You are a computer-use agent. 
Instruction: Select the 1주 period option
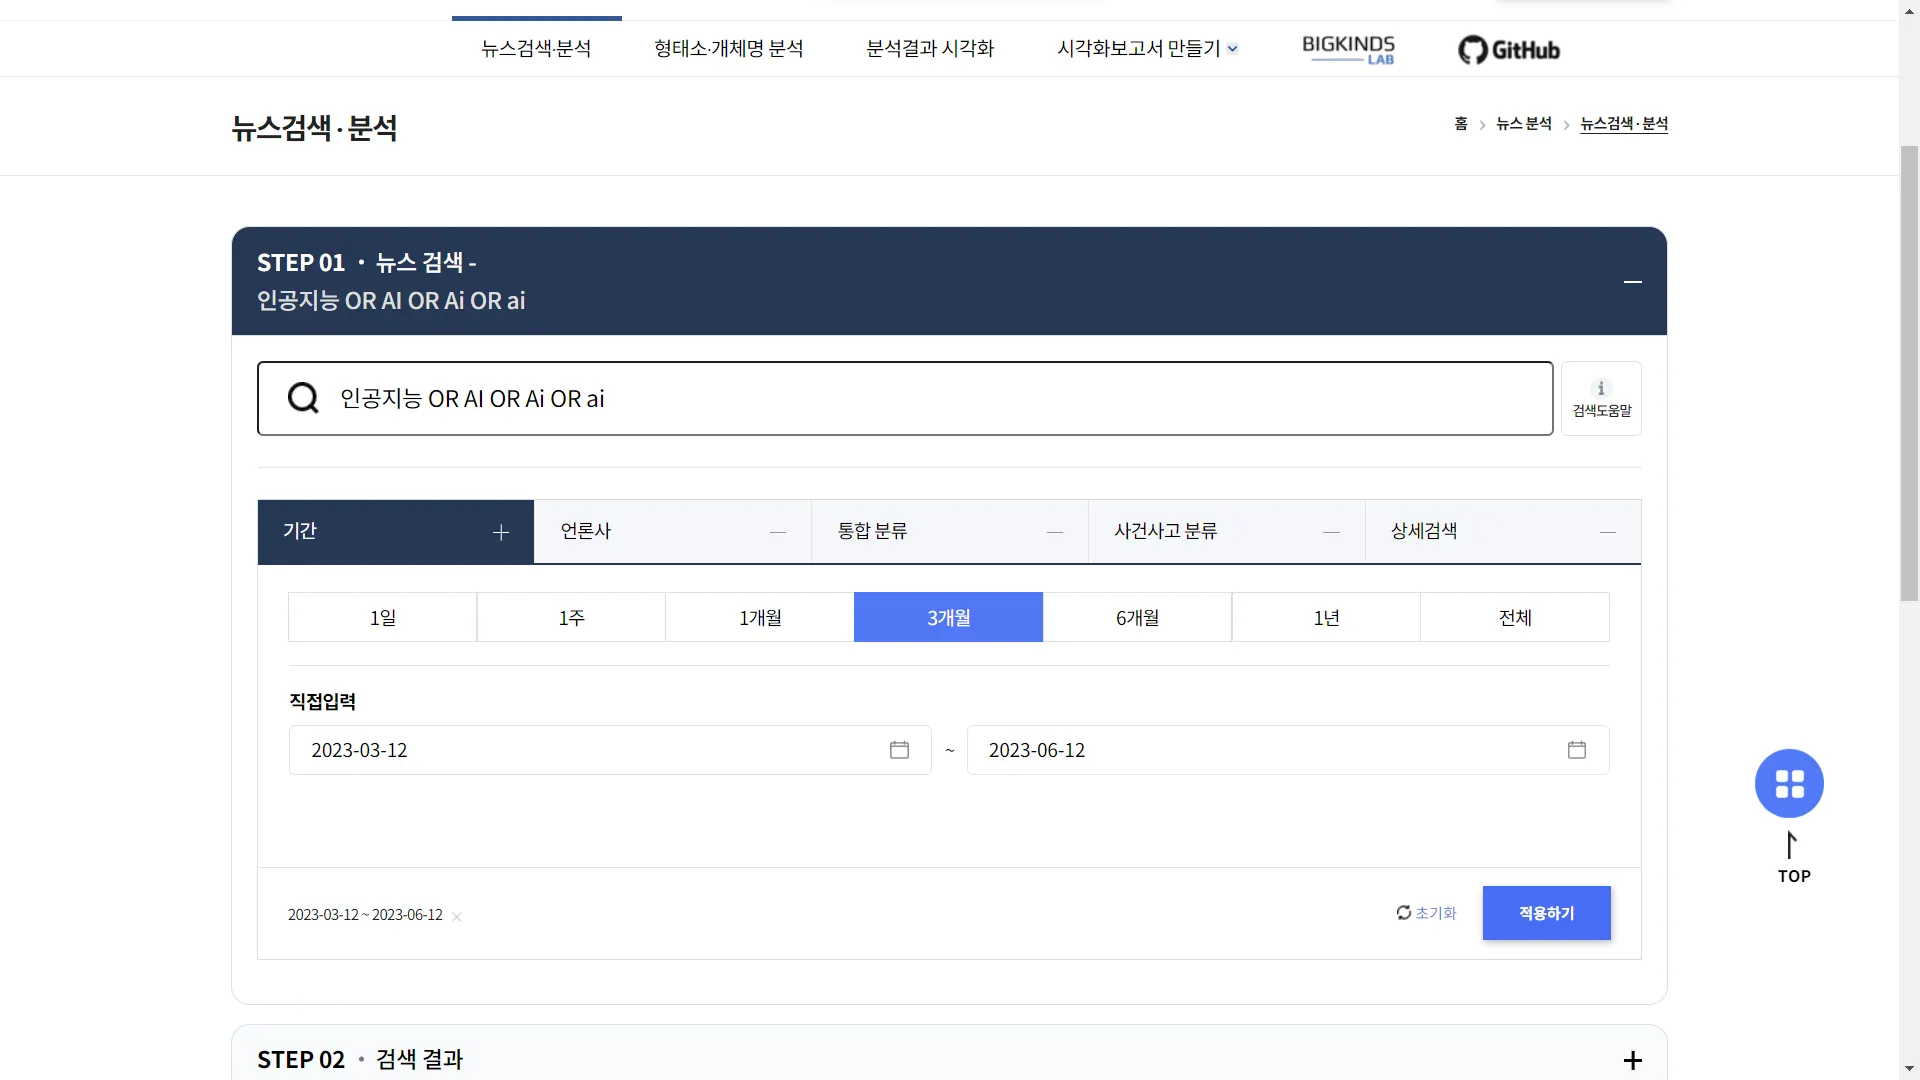571,617
